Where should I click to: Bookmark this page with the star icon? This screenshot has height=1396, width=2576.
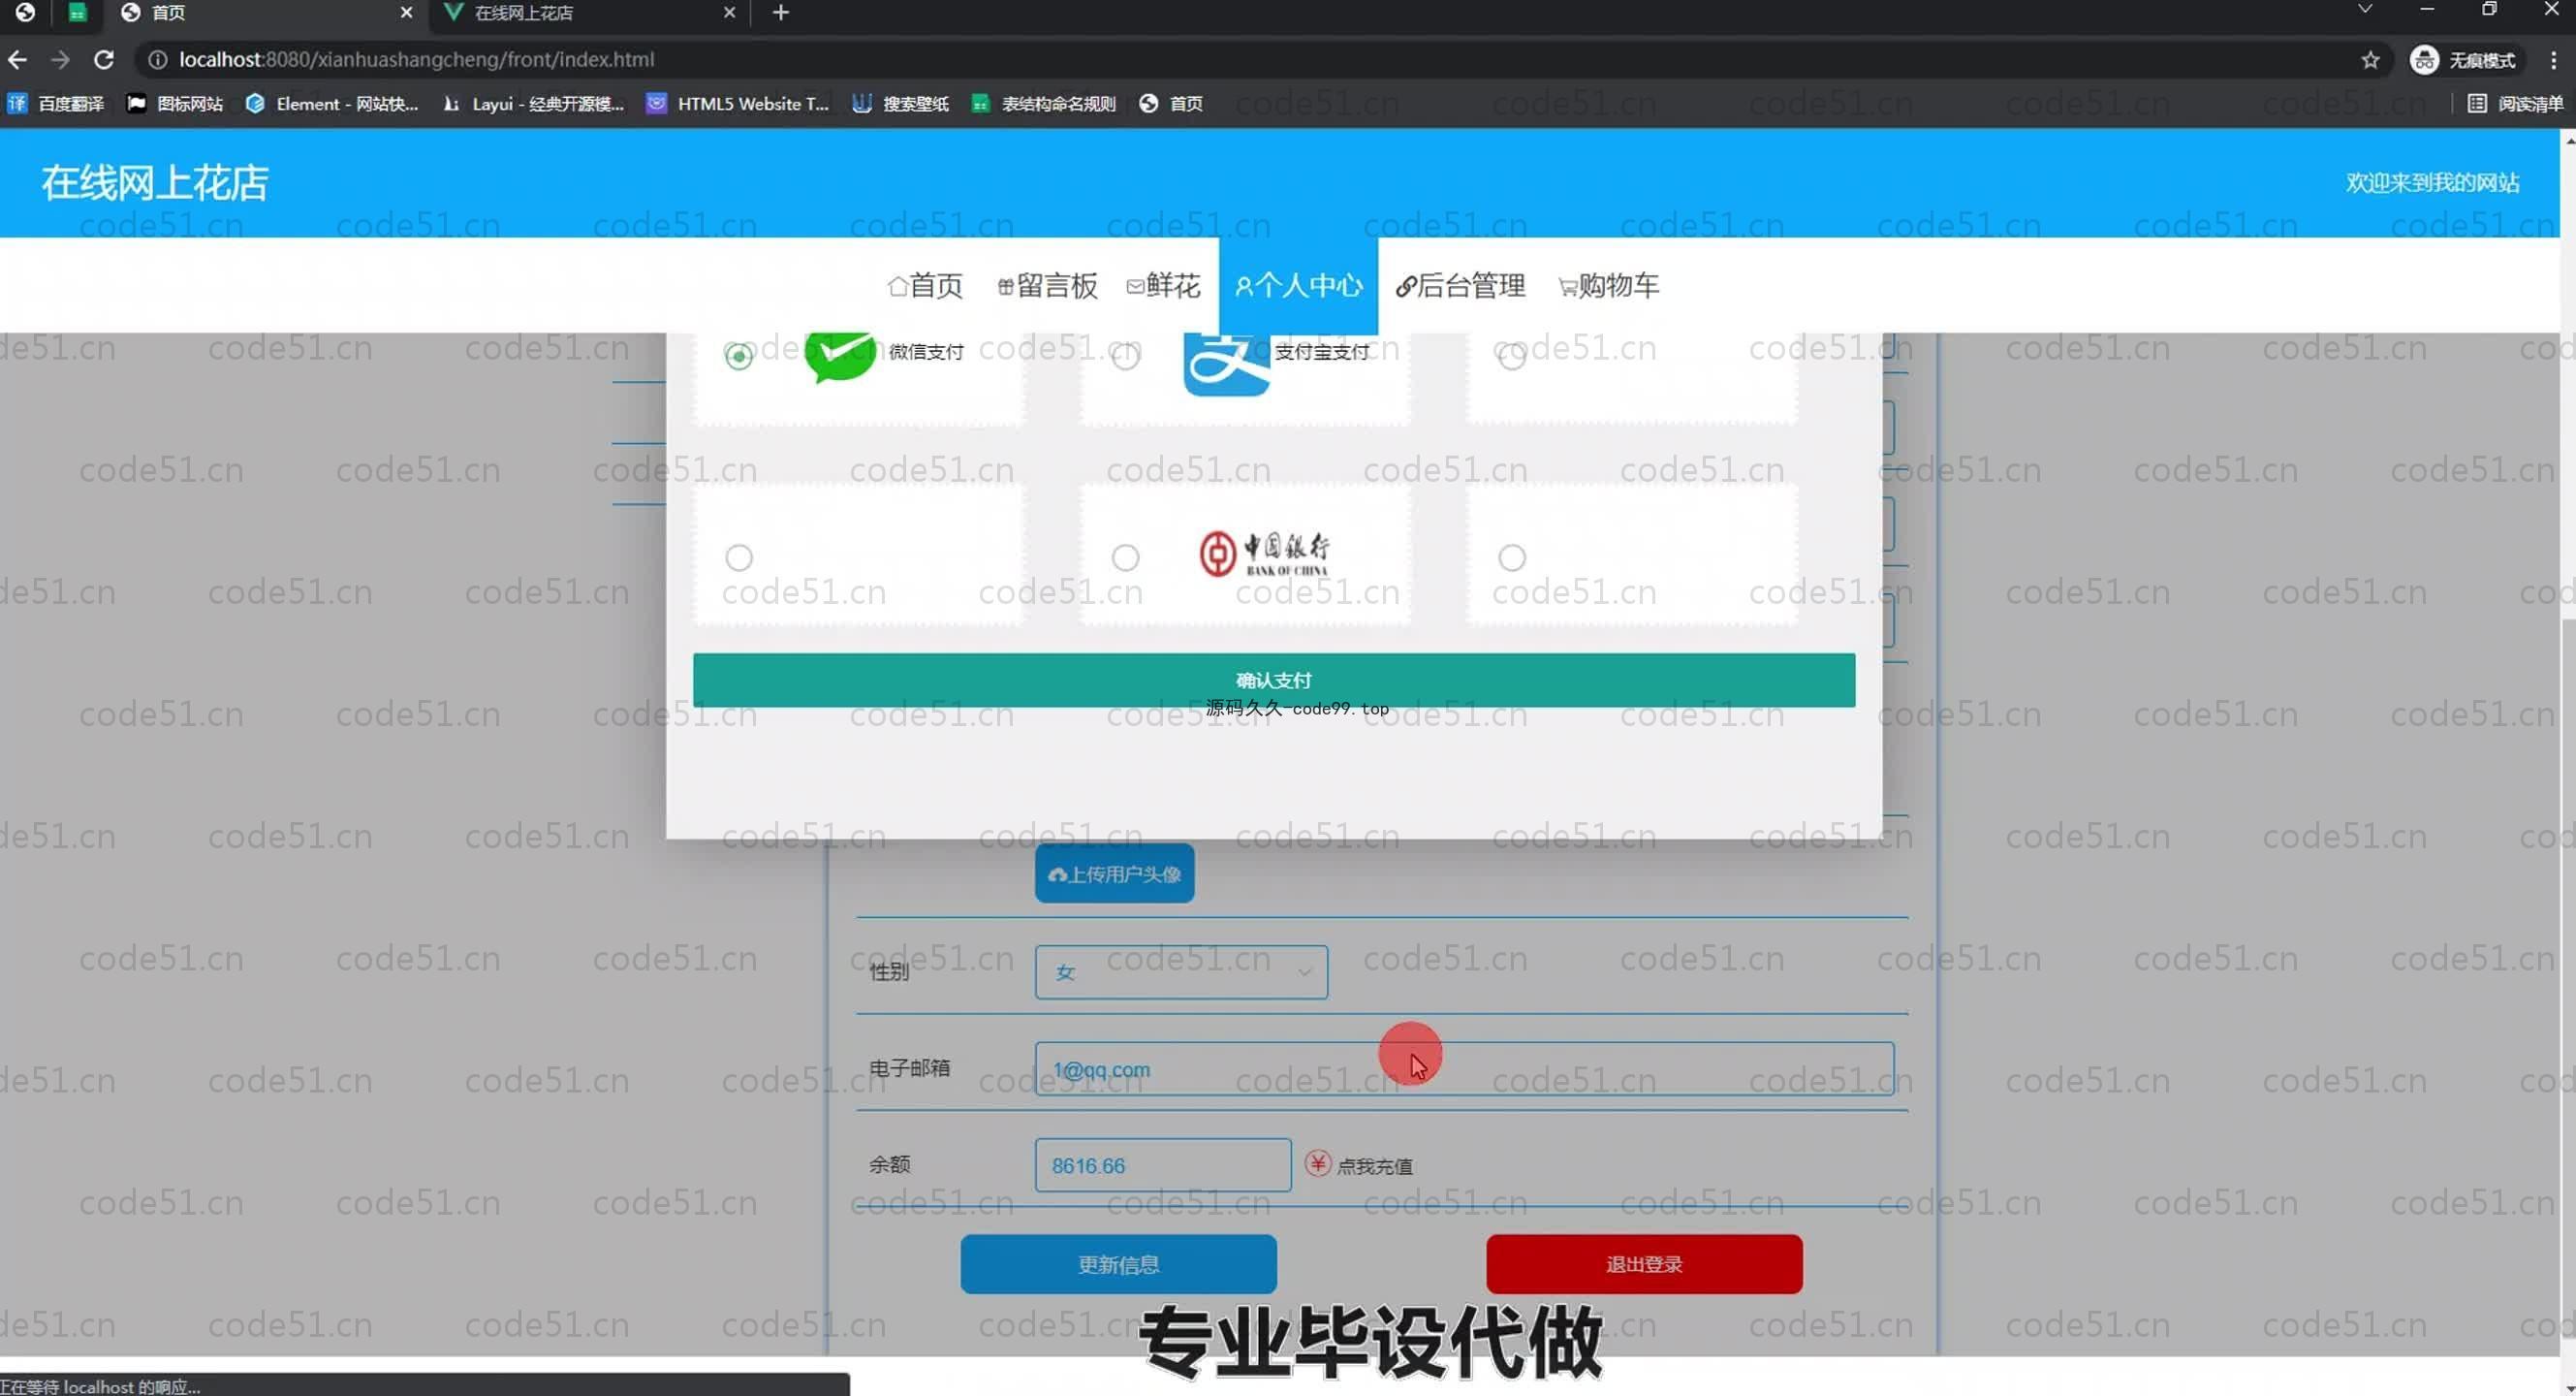[x=2370, y=60]
